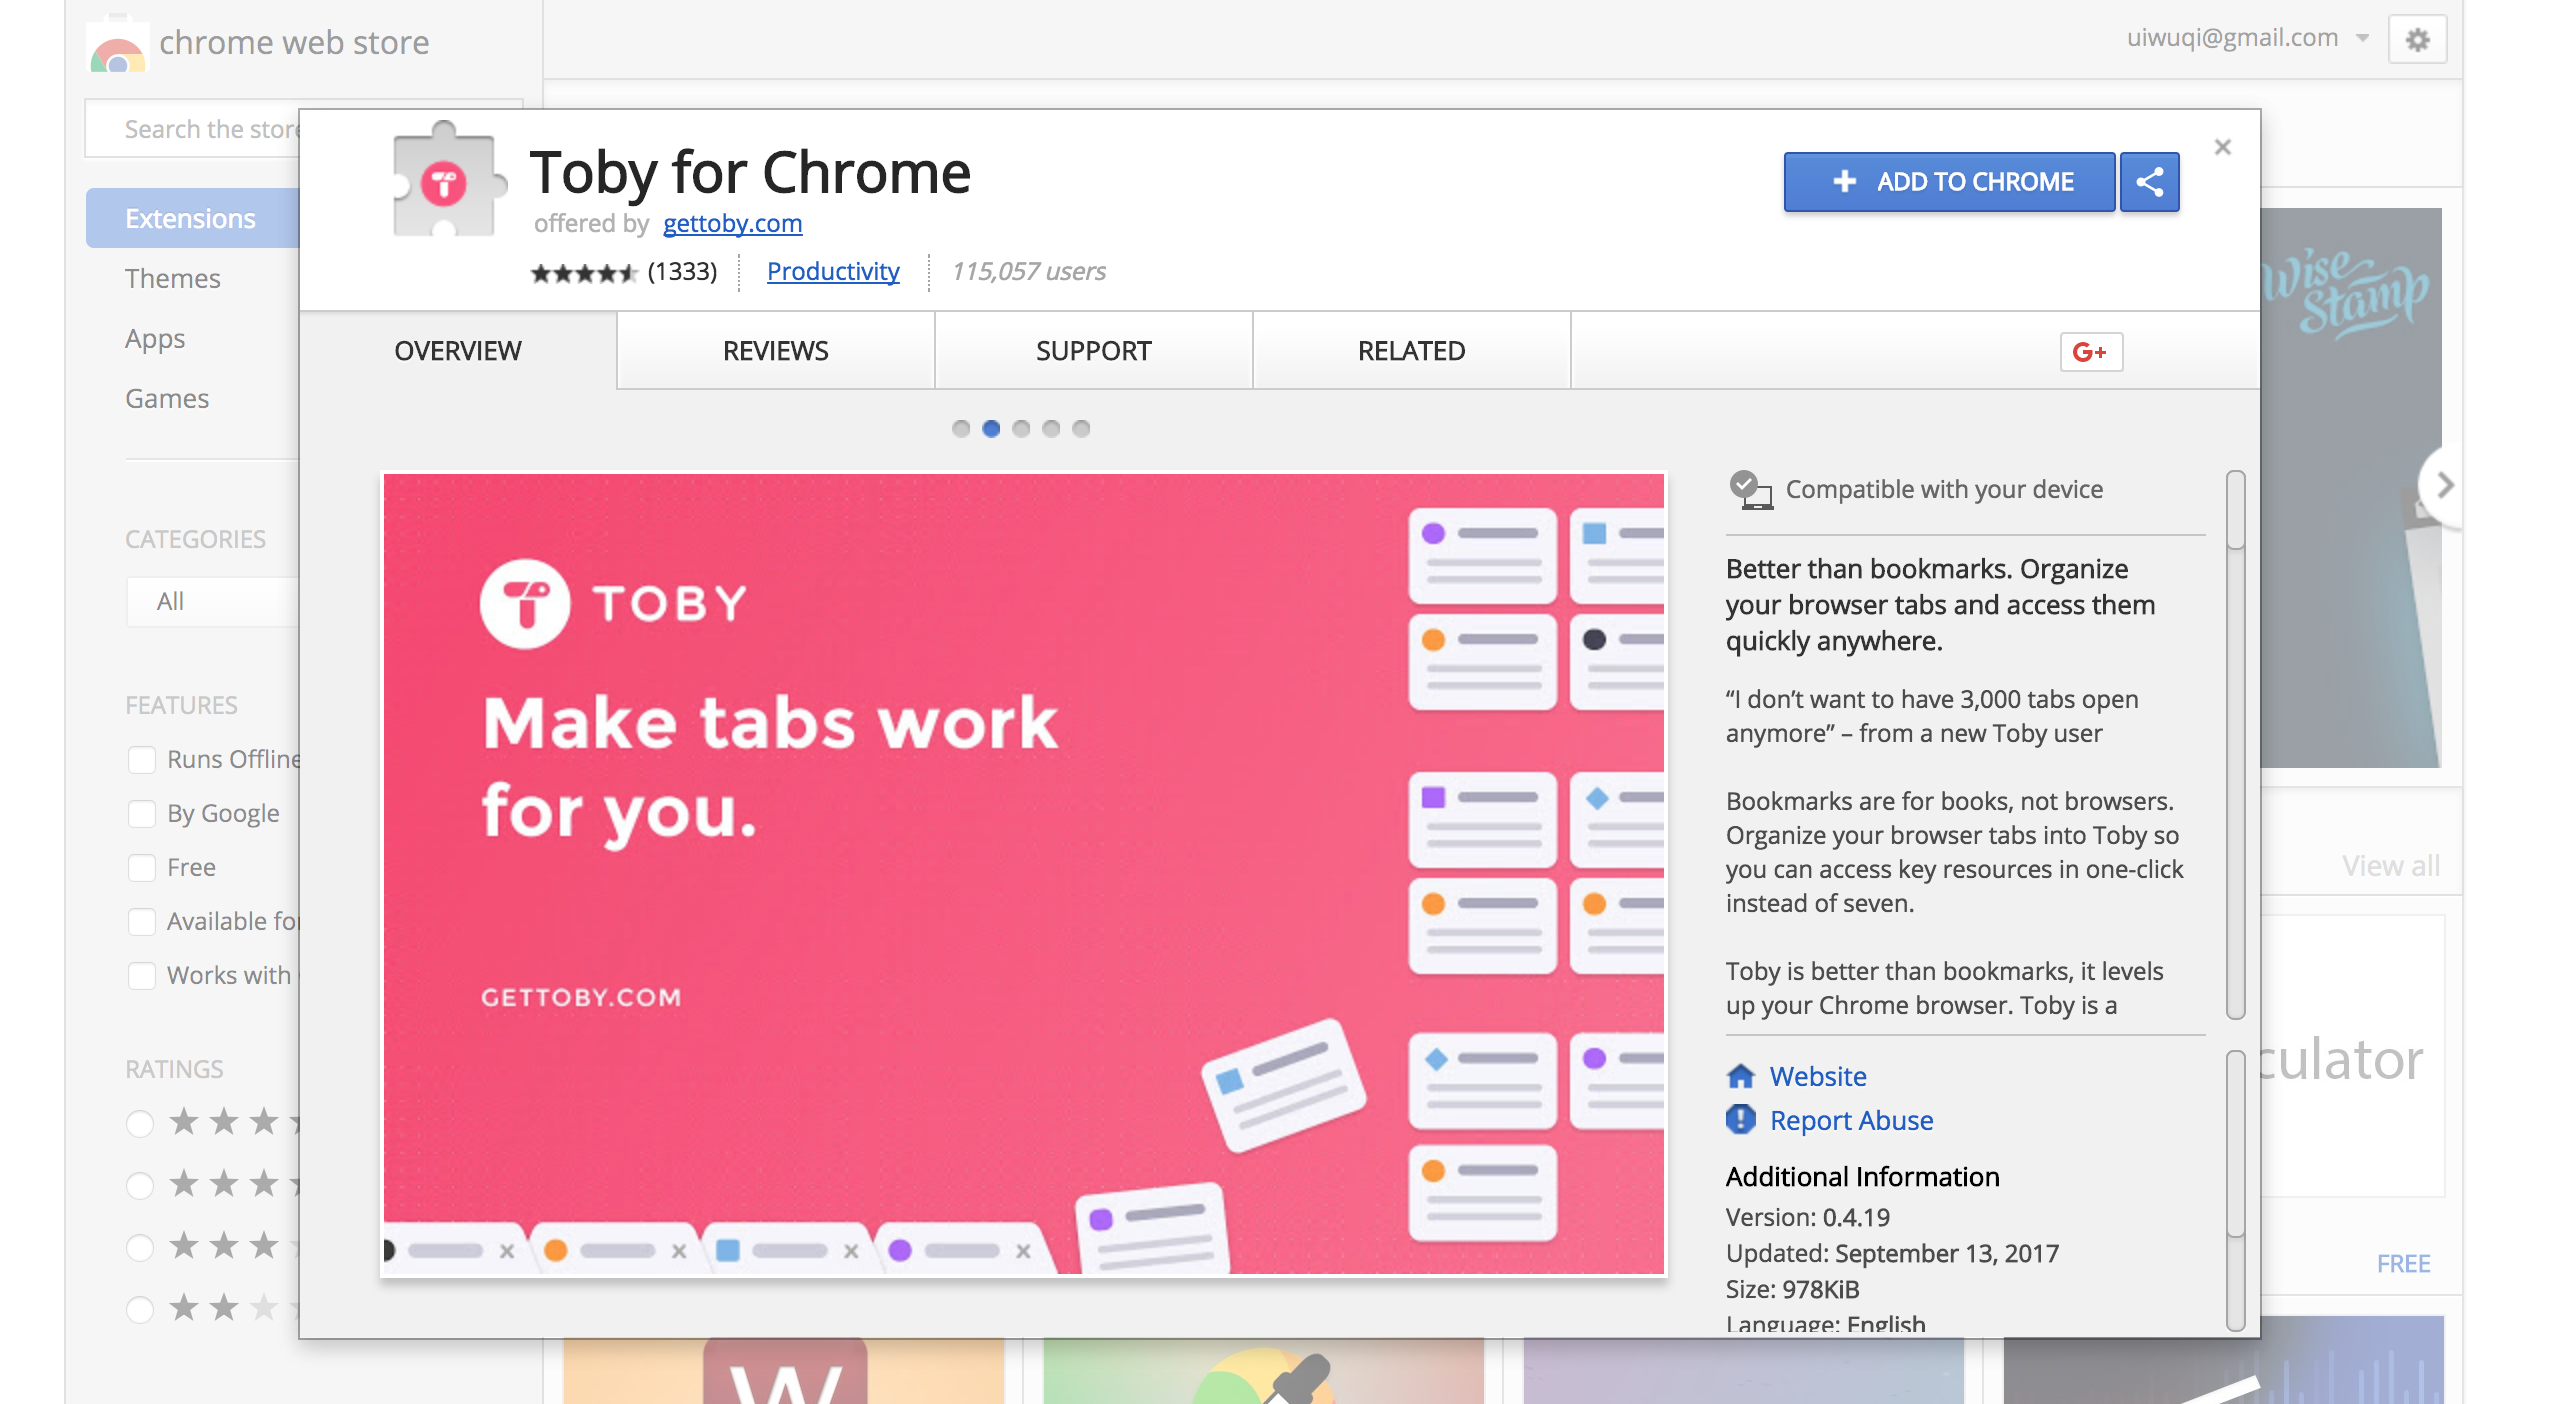Viewport: 2558px width, 1404px height.
Task: Click the Report Abuse exclamation icon
Action: click(1741, 1120)
